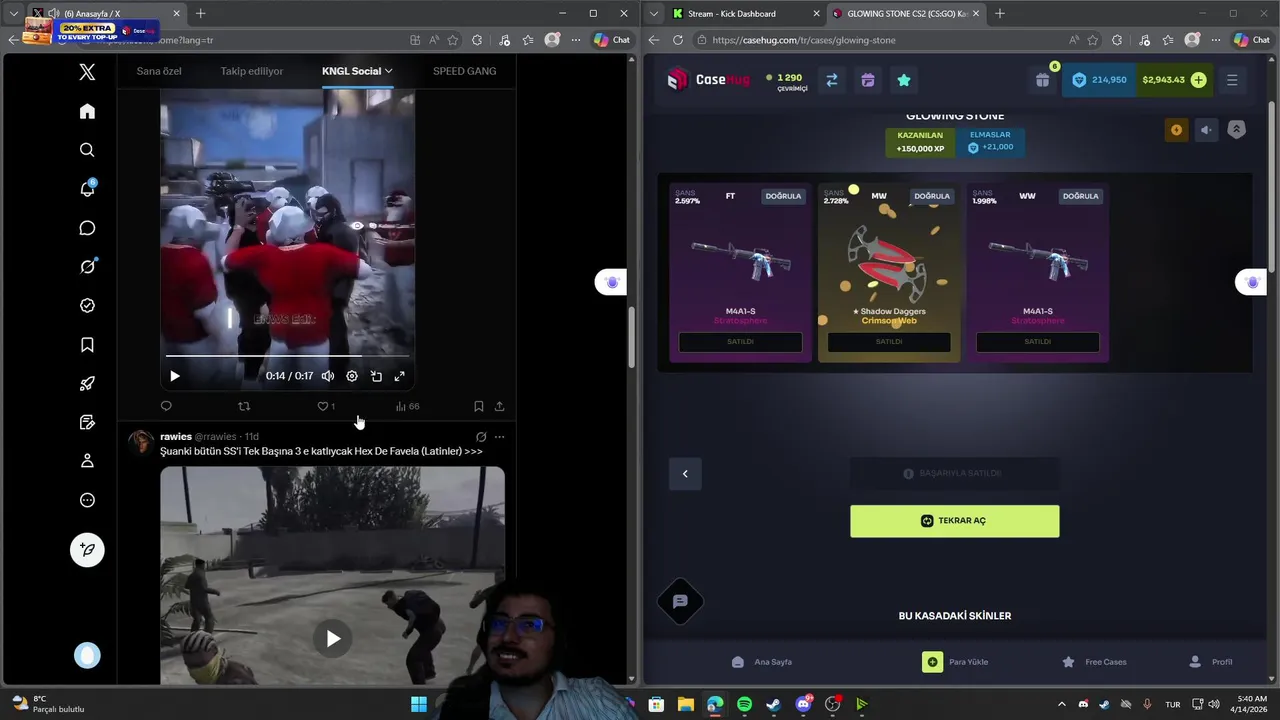The image size is (1280, 720).
Task: Click DOĞRULA on the FT M4A1-S card
Action: (x=783, y=196)
